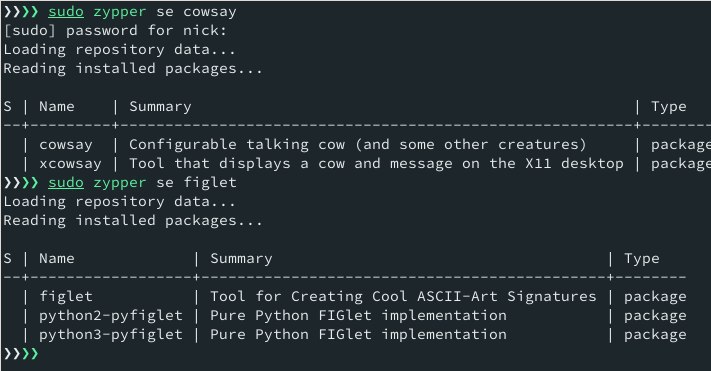711x371 pixels.
Task: Select python2-pyfiglet package entry
Action: 111,316
